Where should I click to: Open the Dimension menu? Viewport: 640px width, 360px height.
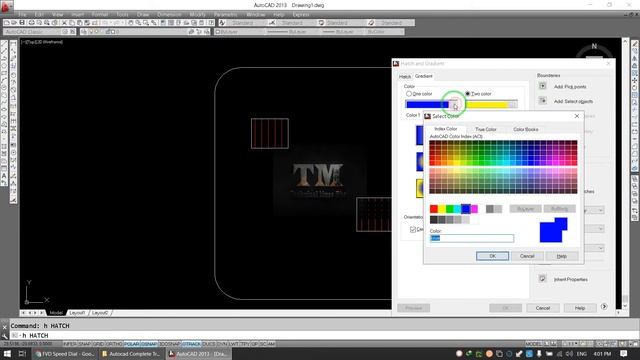169,14
